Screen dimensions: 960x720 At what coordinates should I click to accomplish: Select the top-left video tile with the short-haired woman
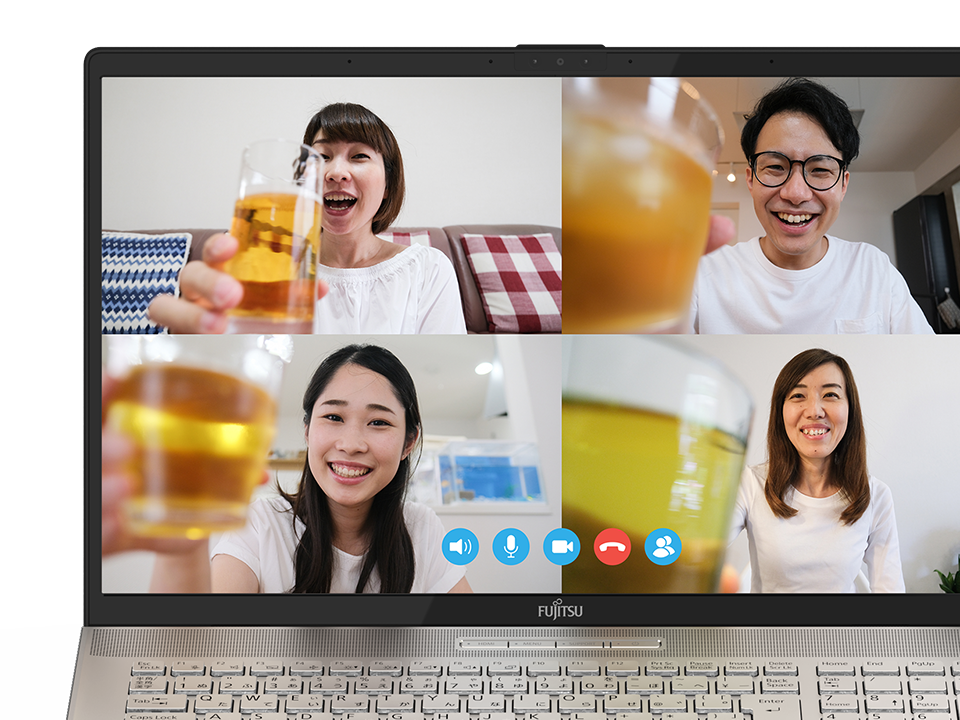coord(331,205)
